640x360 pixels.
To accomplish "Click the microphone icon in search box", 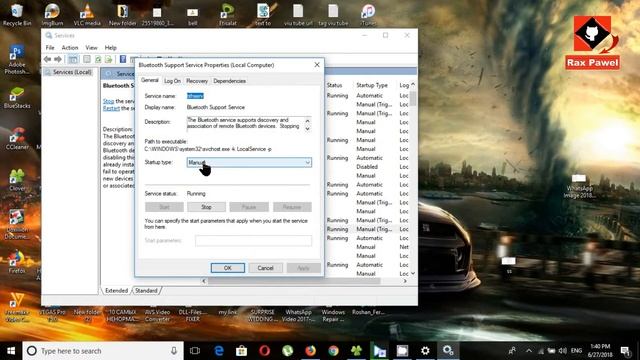I will tap(174, 351).
